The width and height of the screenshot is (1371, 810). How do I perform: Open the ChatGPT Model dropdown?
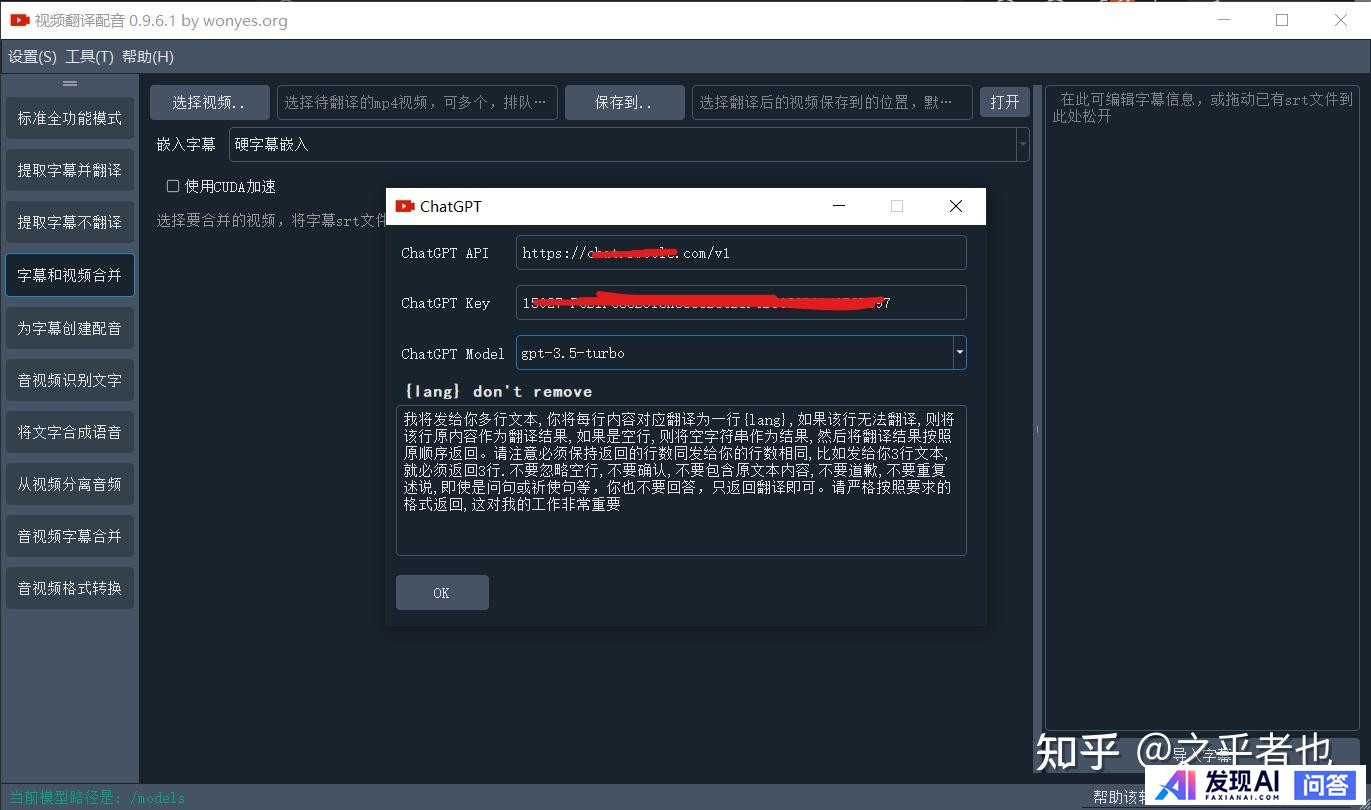pyautogui.click(x=959, y=352)
